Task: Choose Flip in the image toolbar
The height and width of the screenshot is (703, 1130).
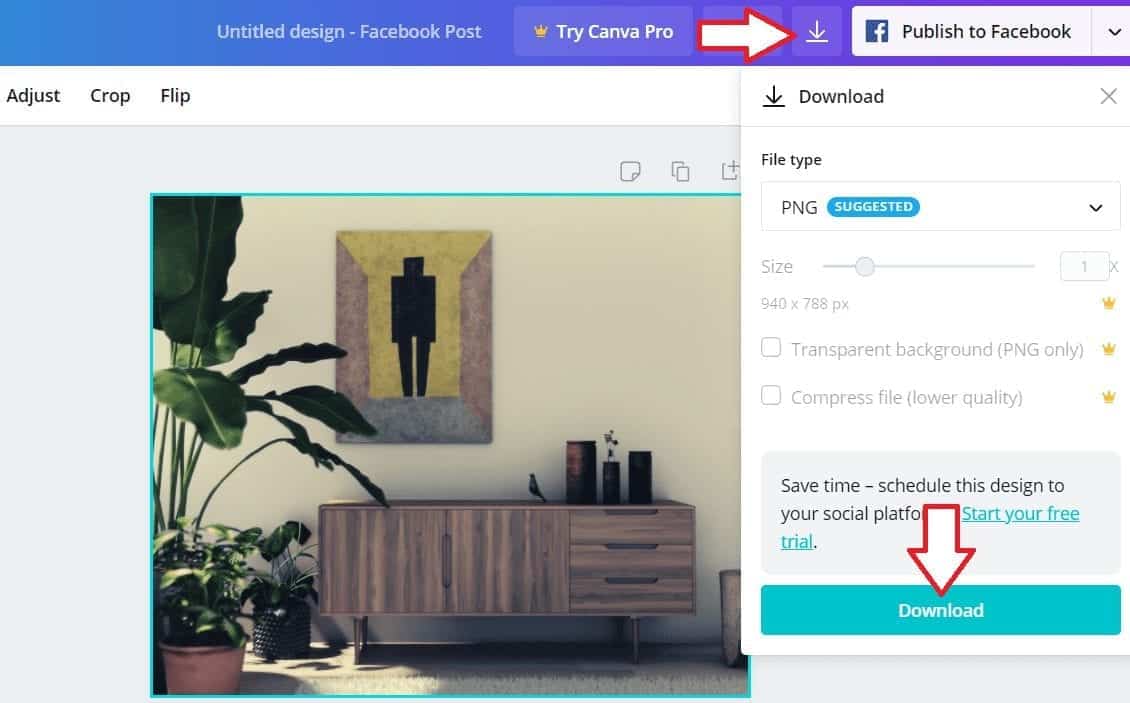Action: coord(175,96)
